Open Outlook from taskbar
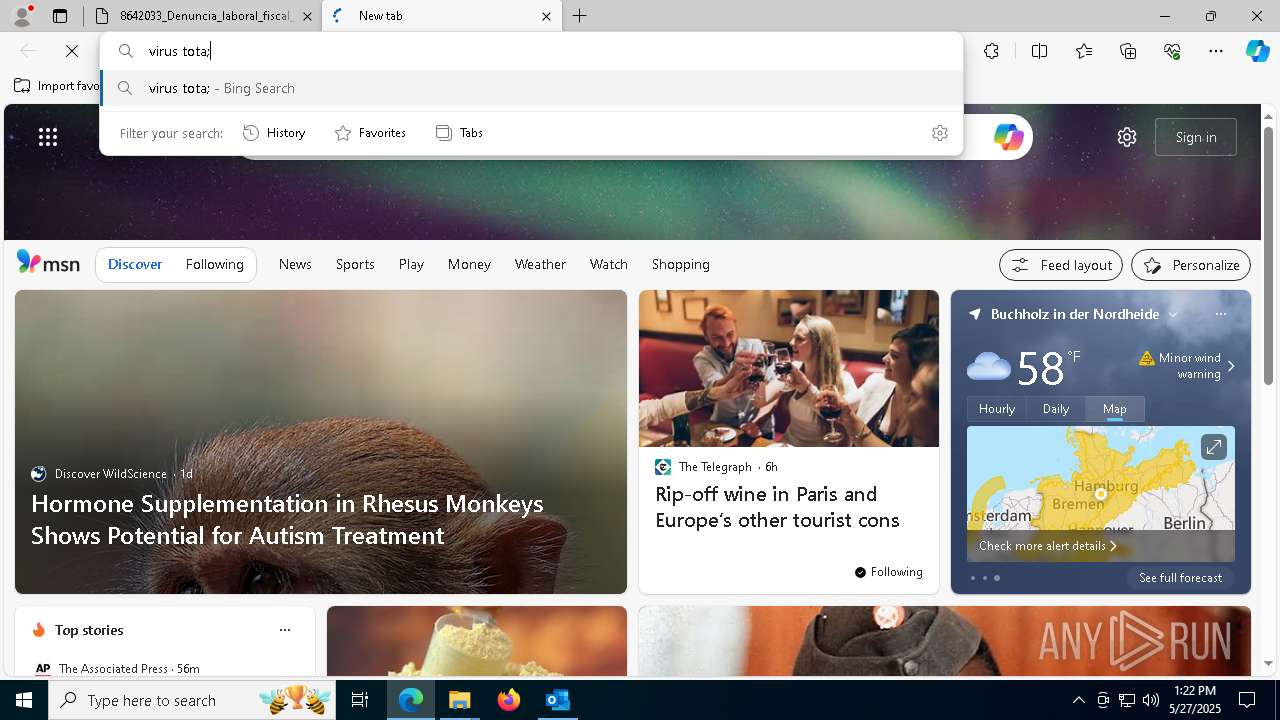Viewport: 1280px width, 720px height. [x=557, y=700]
